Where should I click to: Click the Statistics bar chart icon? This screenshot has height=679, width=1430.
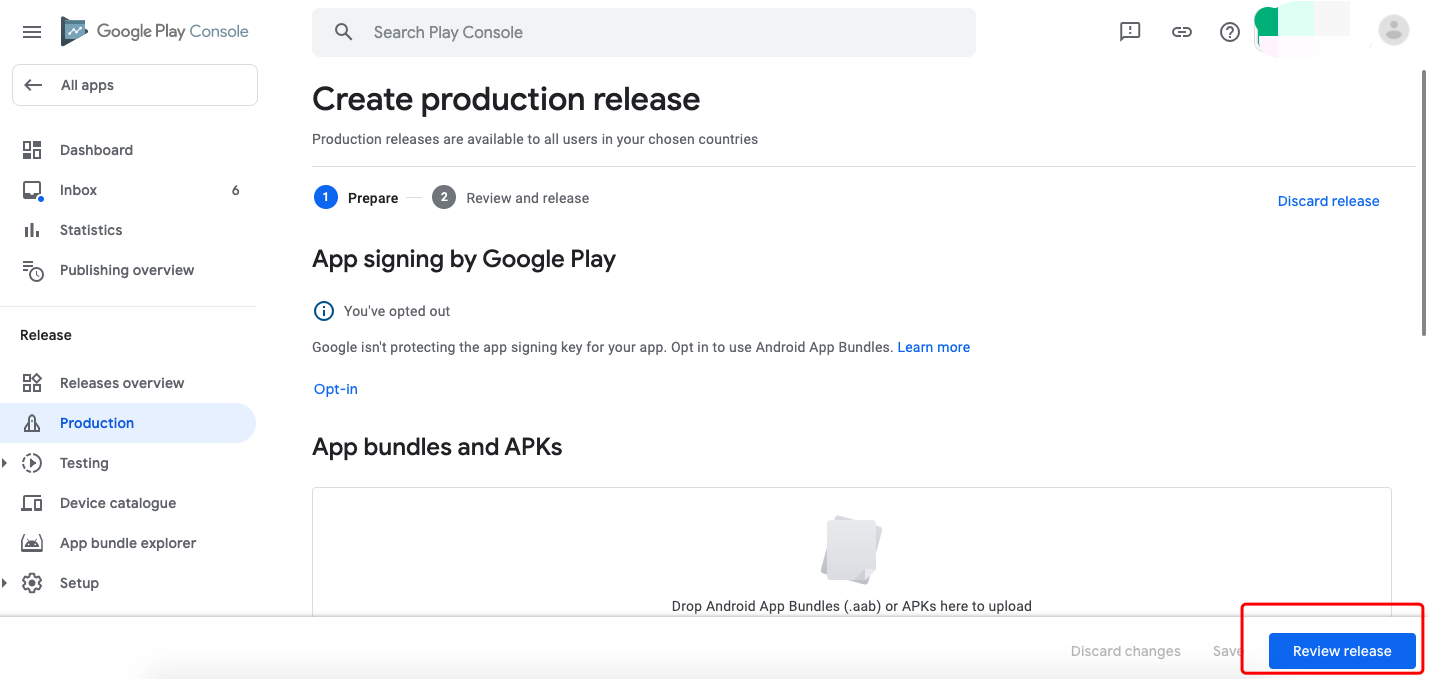(32, 230)
